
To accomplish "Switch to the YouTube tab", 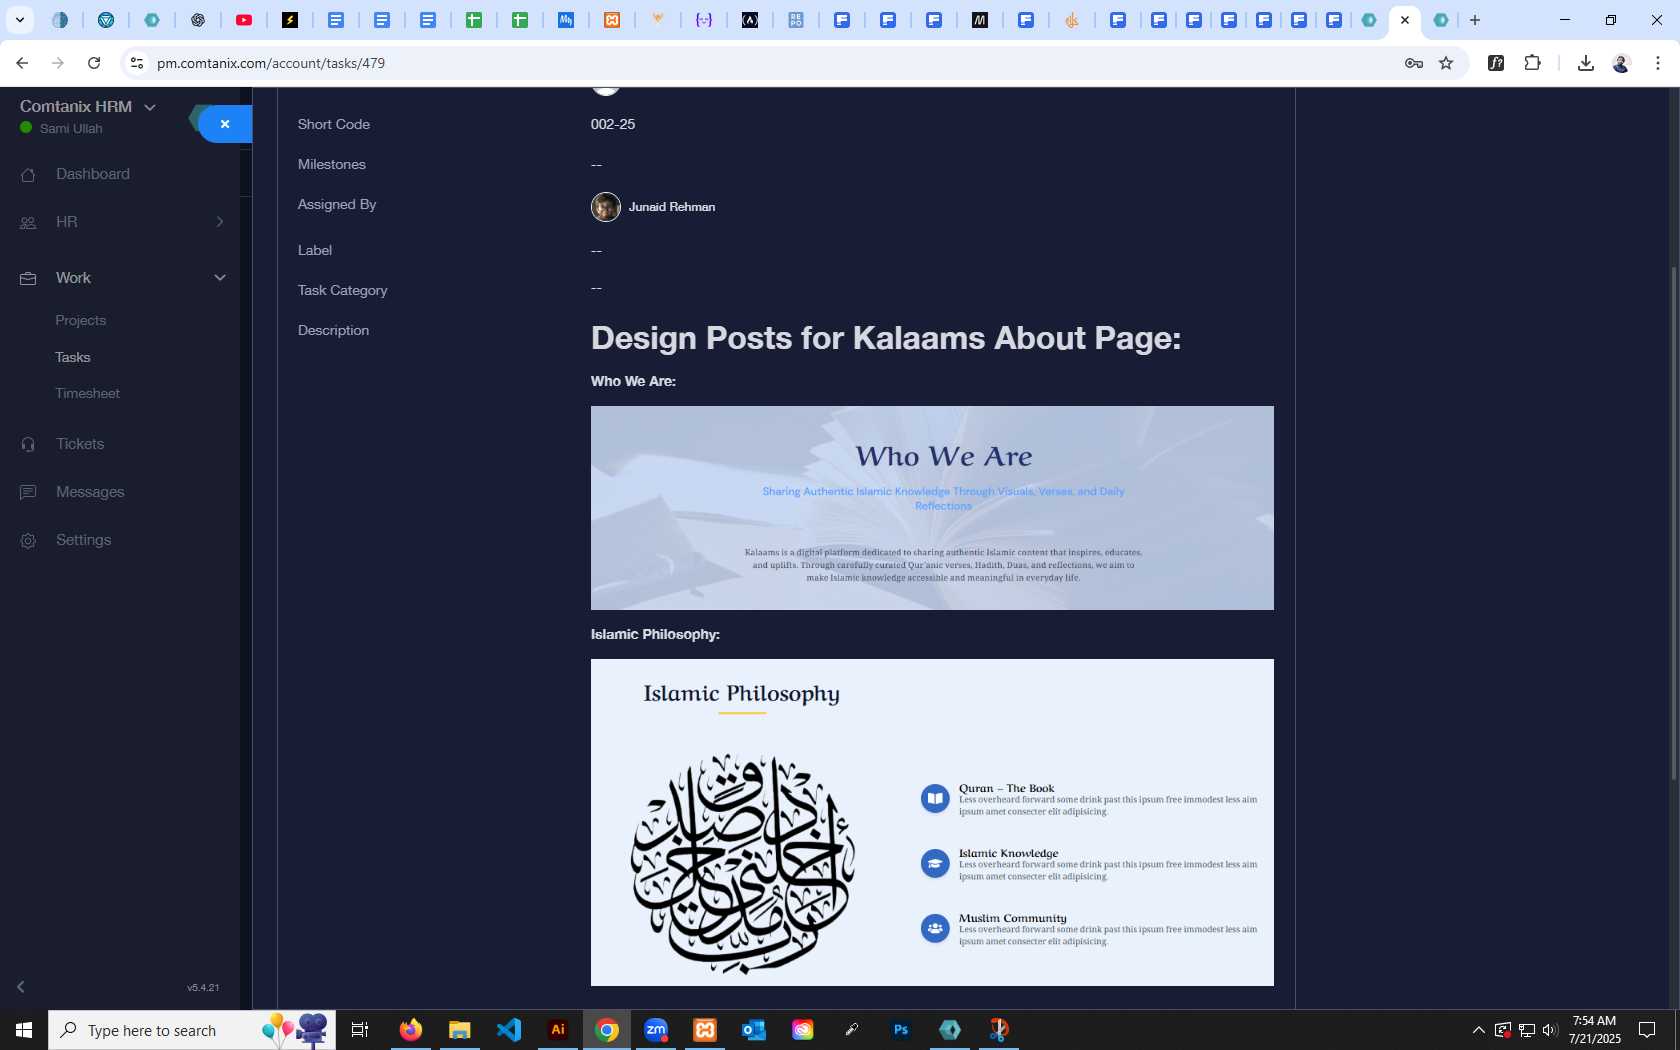I will point(244,20).
